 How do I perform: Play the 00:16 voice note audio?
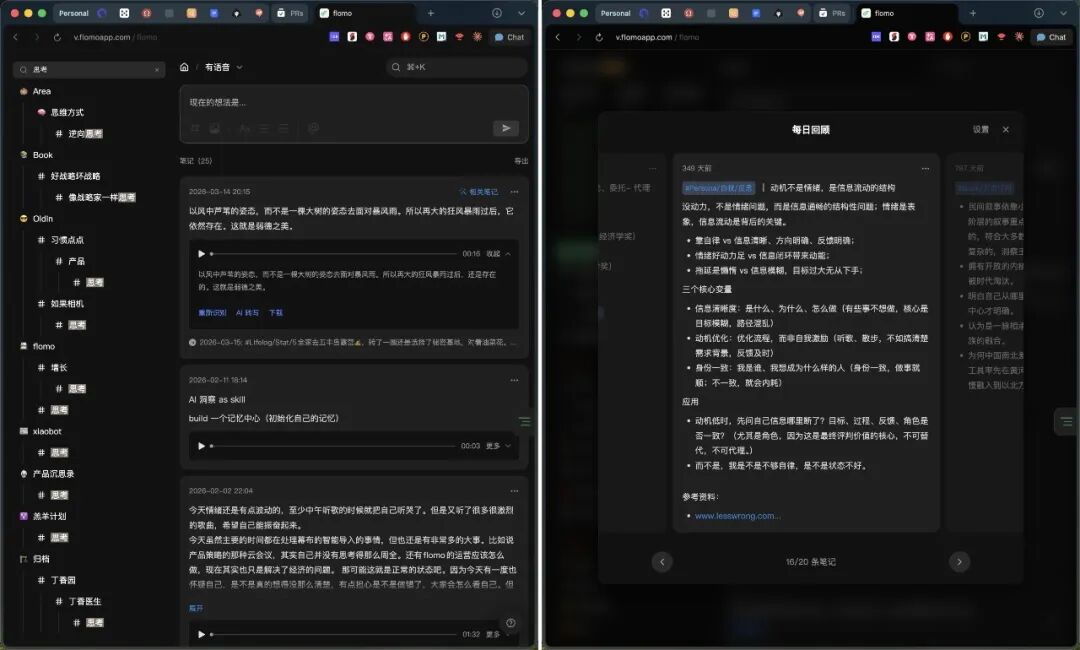click(x=201, y=253)
